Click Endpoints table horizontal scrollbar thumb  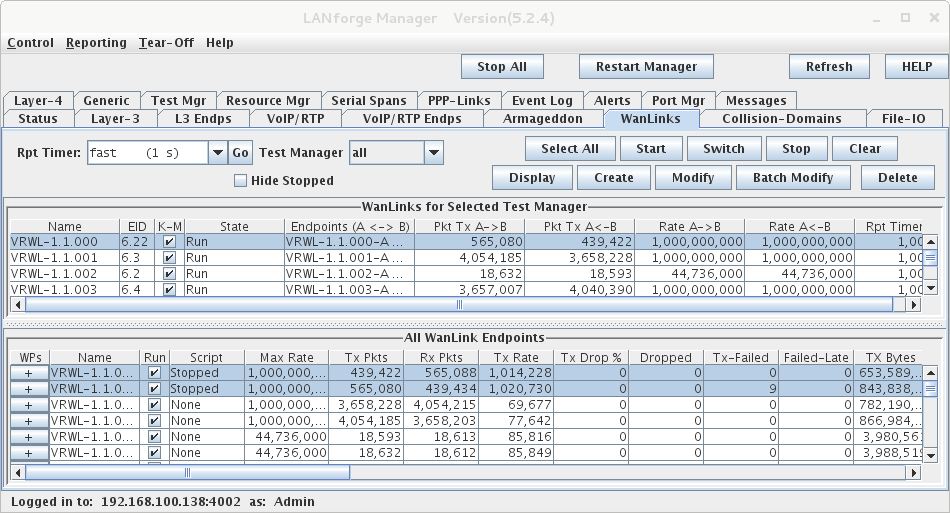click(x=187, y=472)
